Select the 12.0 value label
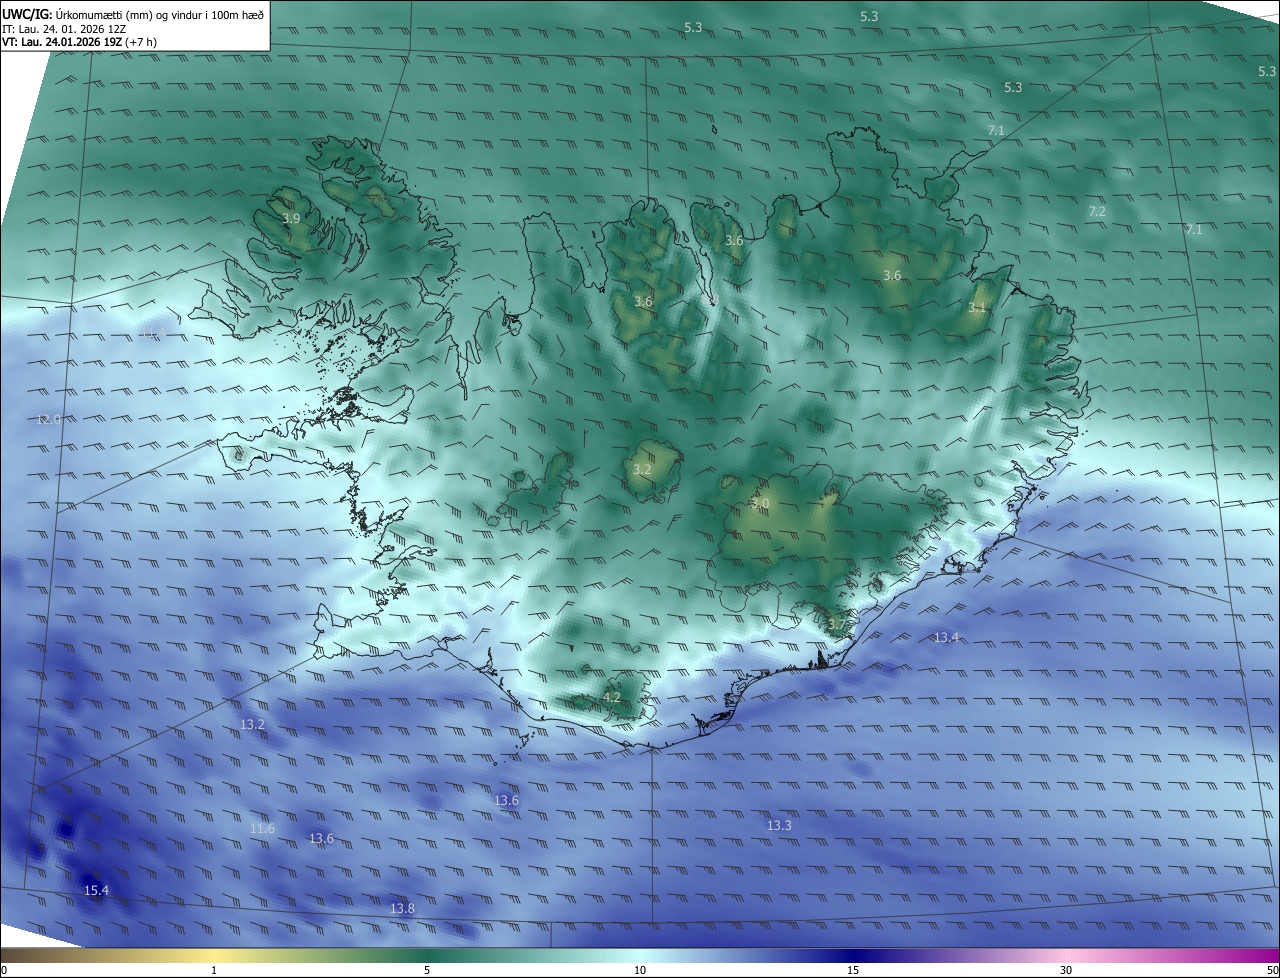This screenshot has width=1280, height=978. [x=48, y=419]
